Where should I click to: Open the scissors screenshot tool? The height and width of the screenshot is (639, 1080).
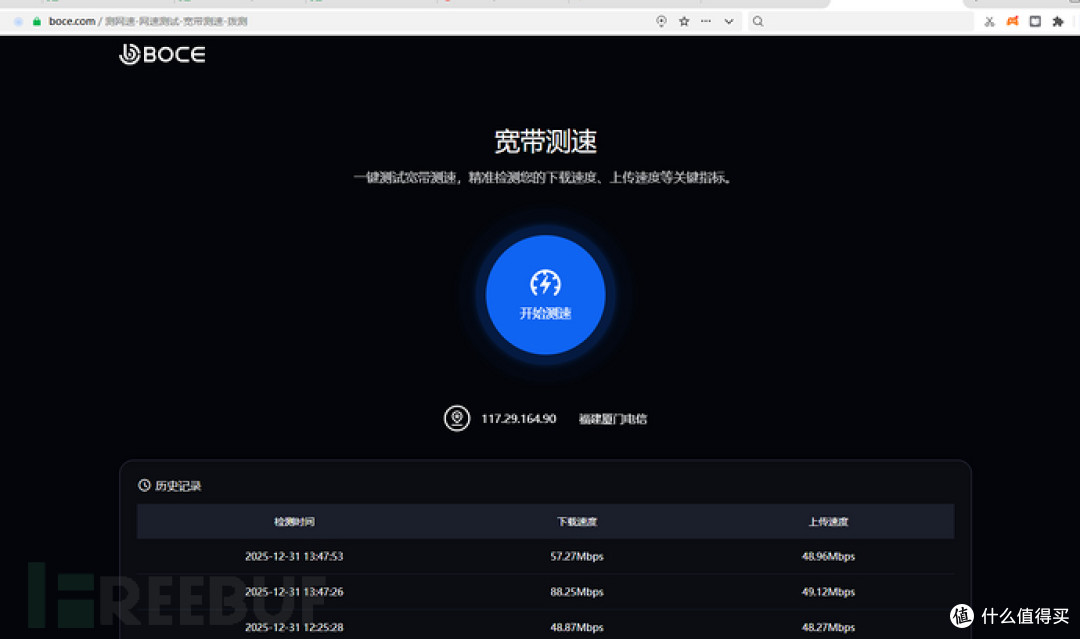[989, 21]
